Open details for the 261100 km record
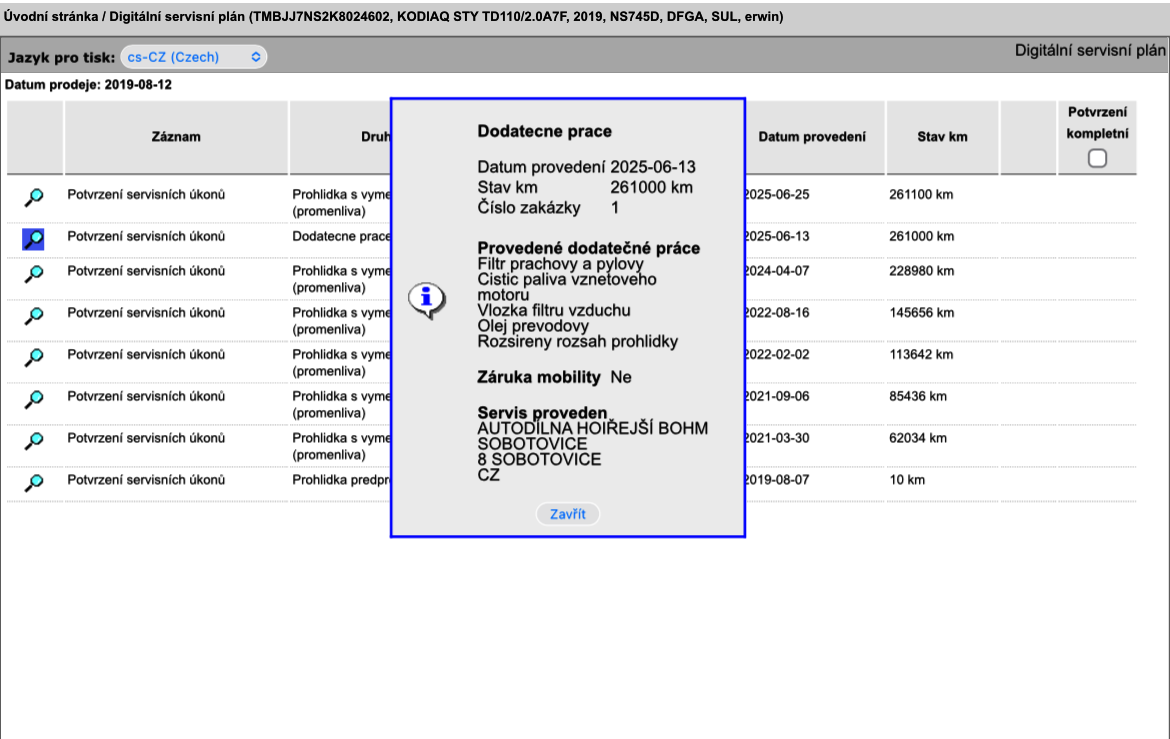This screenshot has width=1170, height=739. click(34, 197)
